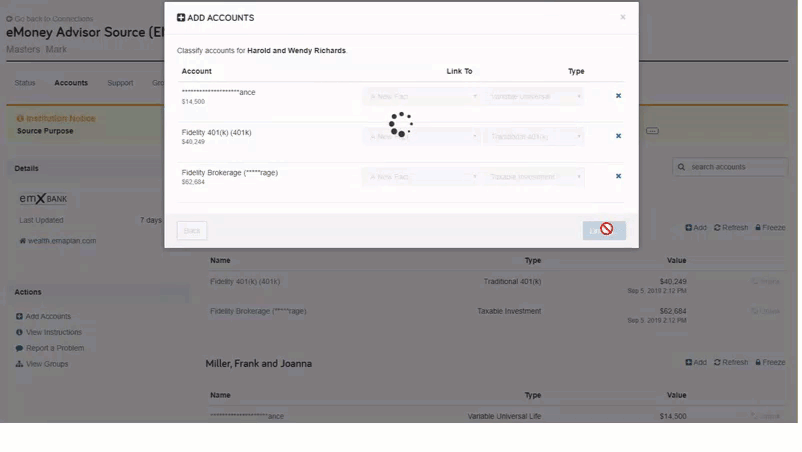
Task: Freeze the Fidelity accounts section
Action: pos(770,228)
